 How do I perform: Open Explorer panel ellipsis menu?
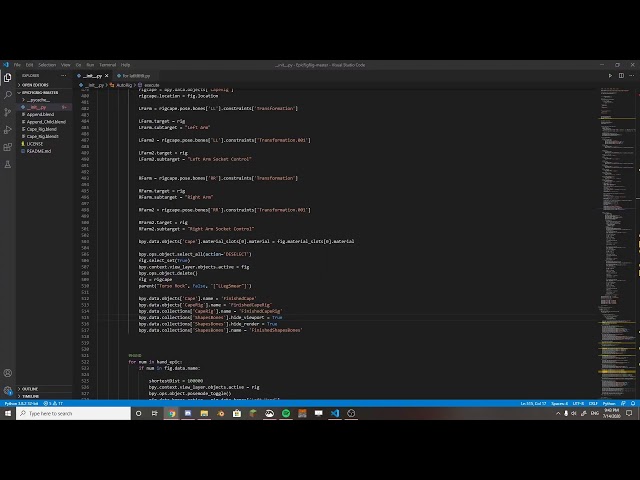[x=63, y=76]
